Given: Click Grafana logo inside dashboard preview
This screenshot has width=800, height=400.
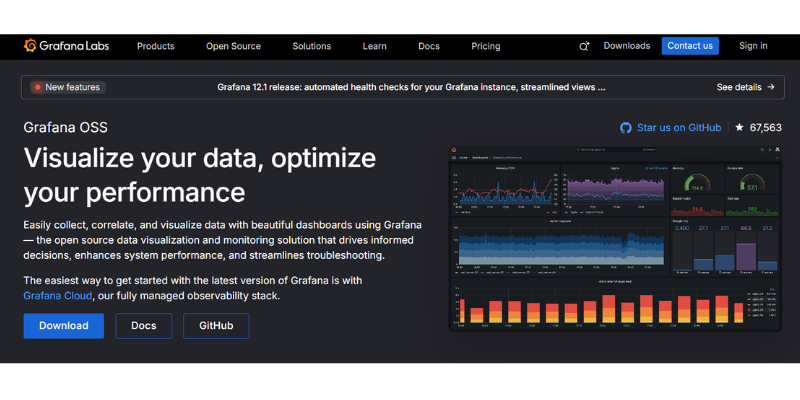Looking at the screenshot, I should coord(455,149).
